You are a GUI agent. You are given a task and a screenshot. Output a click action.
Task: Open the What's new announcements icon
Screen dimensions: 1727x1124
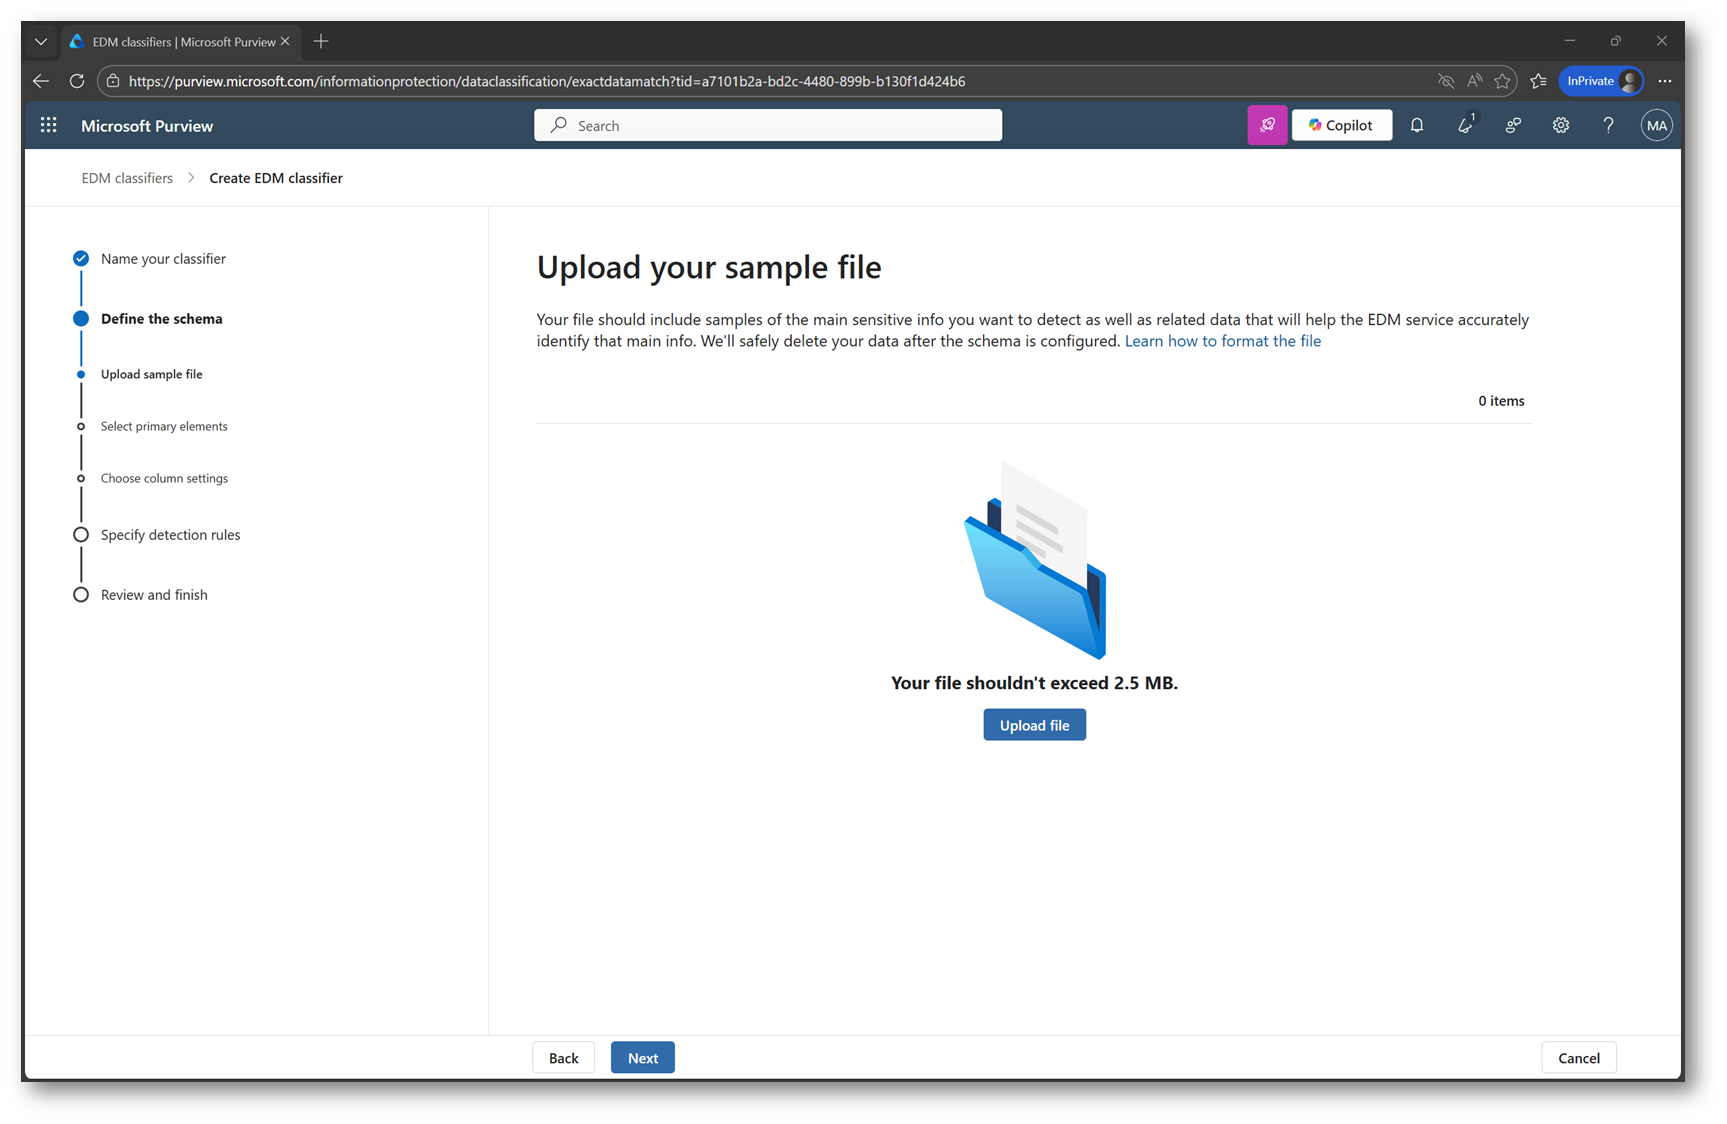pos(1465,125)
